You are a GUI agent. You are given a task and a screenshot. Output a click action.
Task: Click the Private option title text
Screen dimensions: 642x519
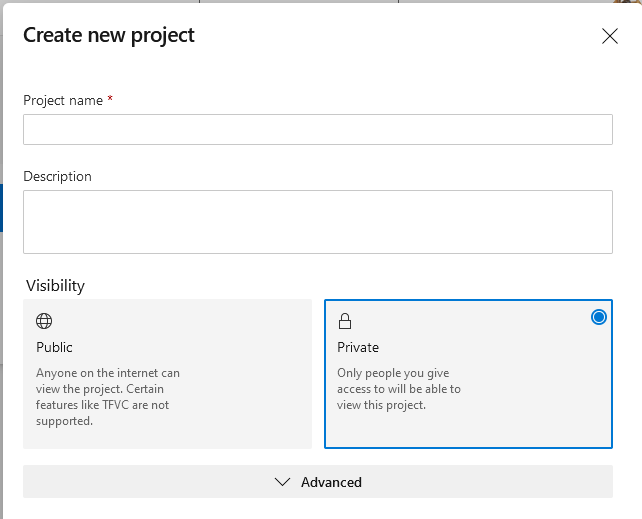358,347
